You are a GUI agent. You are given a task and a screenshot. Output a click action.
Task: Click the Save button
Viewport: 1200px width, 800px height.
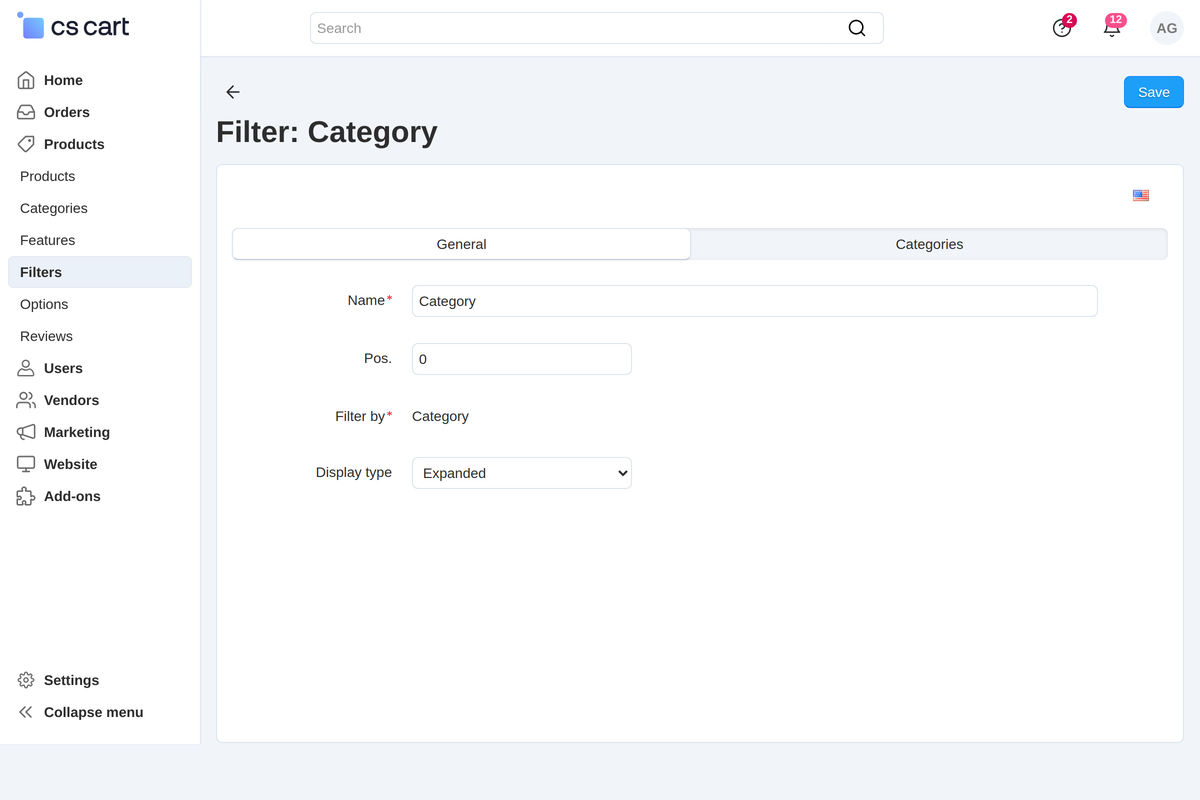click(1154, 92)
